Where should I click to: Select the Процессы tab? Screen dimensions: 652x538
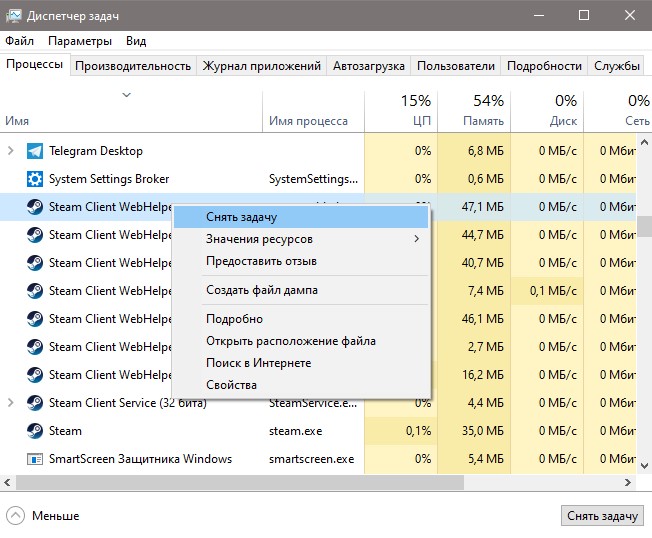pos(35,64)
